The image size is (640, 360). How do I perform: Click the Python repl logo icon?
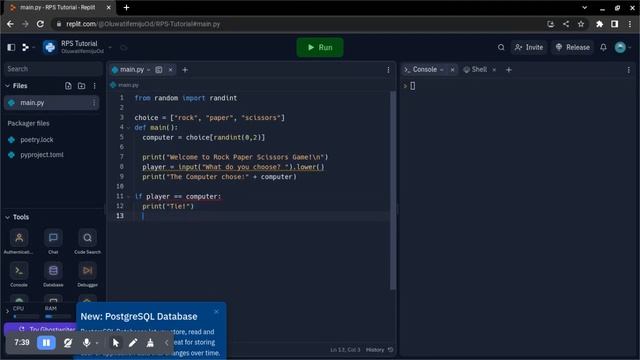tap(50, 47)
